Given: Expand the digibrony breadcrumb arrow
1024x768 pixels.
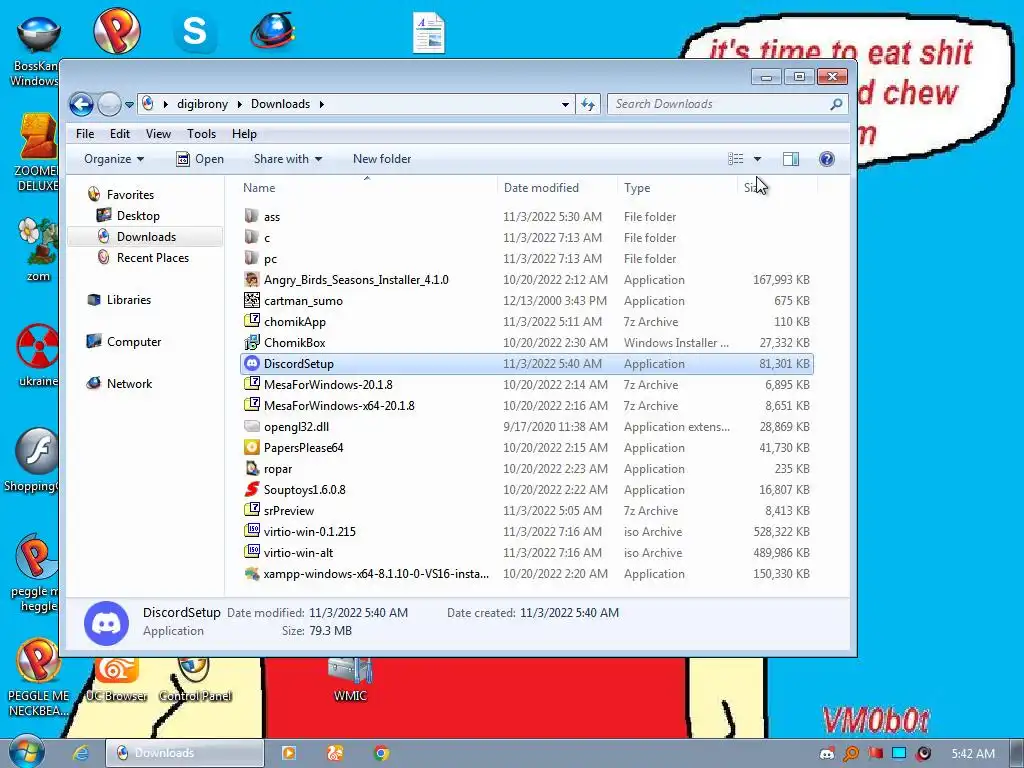Looking at the screenshot, I should tap(240, 104).
